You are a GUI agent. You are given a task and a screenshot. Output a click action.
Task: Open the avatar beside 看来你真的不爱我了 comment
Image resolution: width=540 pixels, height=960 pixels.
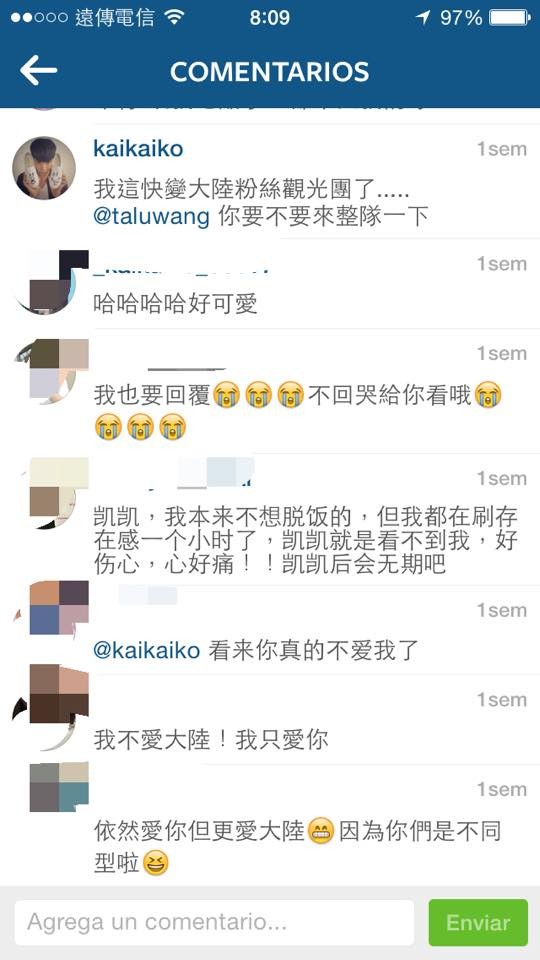point(51,610)
